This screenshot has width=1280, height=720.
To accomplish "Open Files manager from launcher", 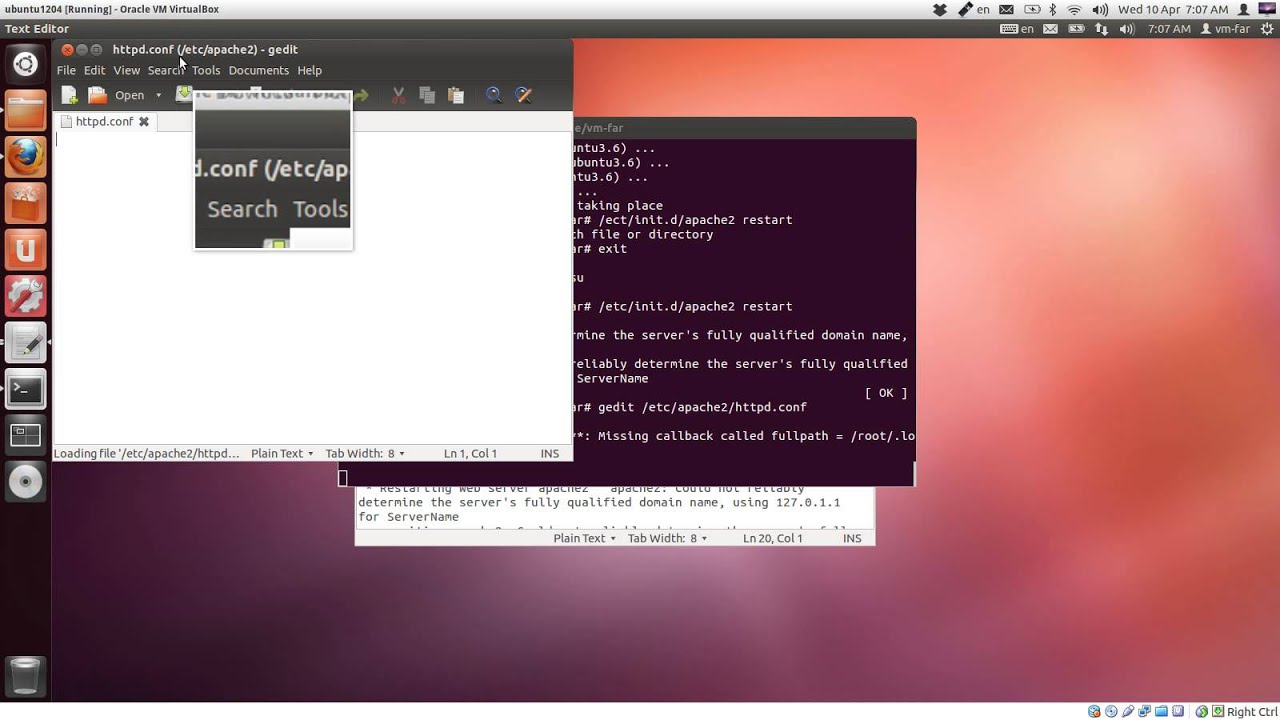I will click(x=26, y=110).
